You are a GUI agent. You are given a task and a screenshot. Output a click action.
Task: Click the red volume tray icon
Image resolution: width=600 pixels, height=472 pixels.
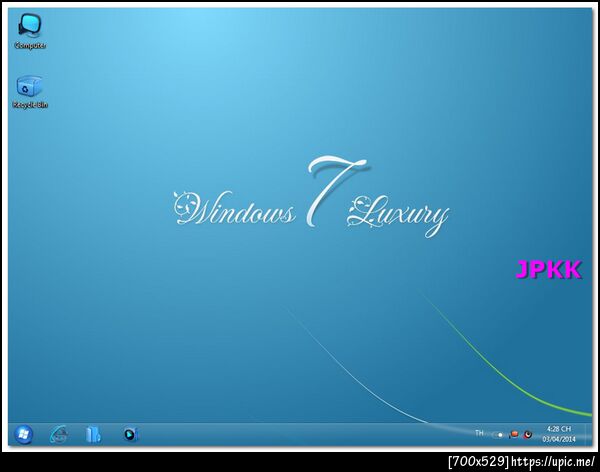tap(528, 434)
